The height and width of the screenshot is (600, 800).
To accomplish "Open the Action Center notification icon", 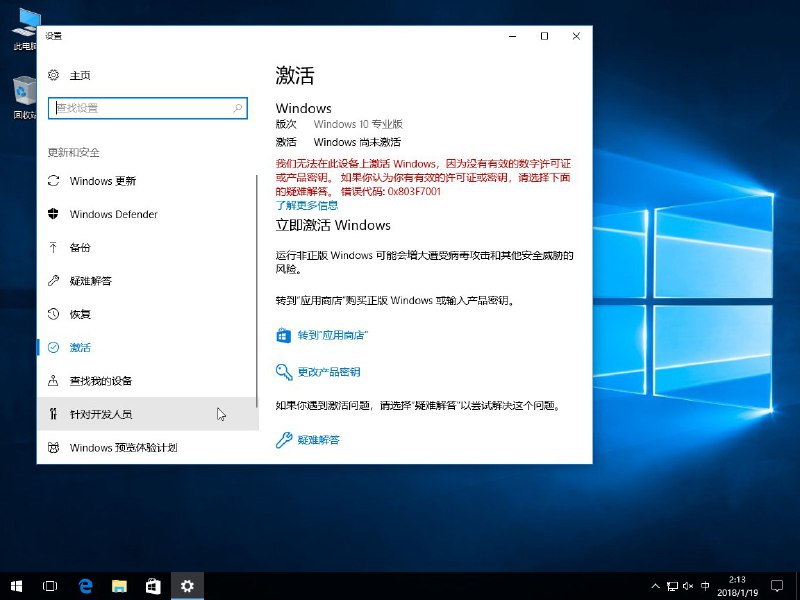I will pyautogui.click(x=777, y=586).
